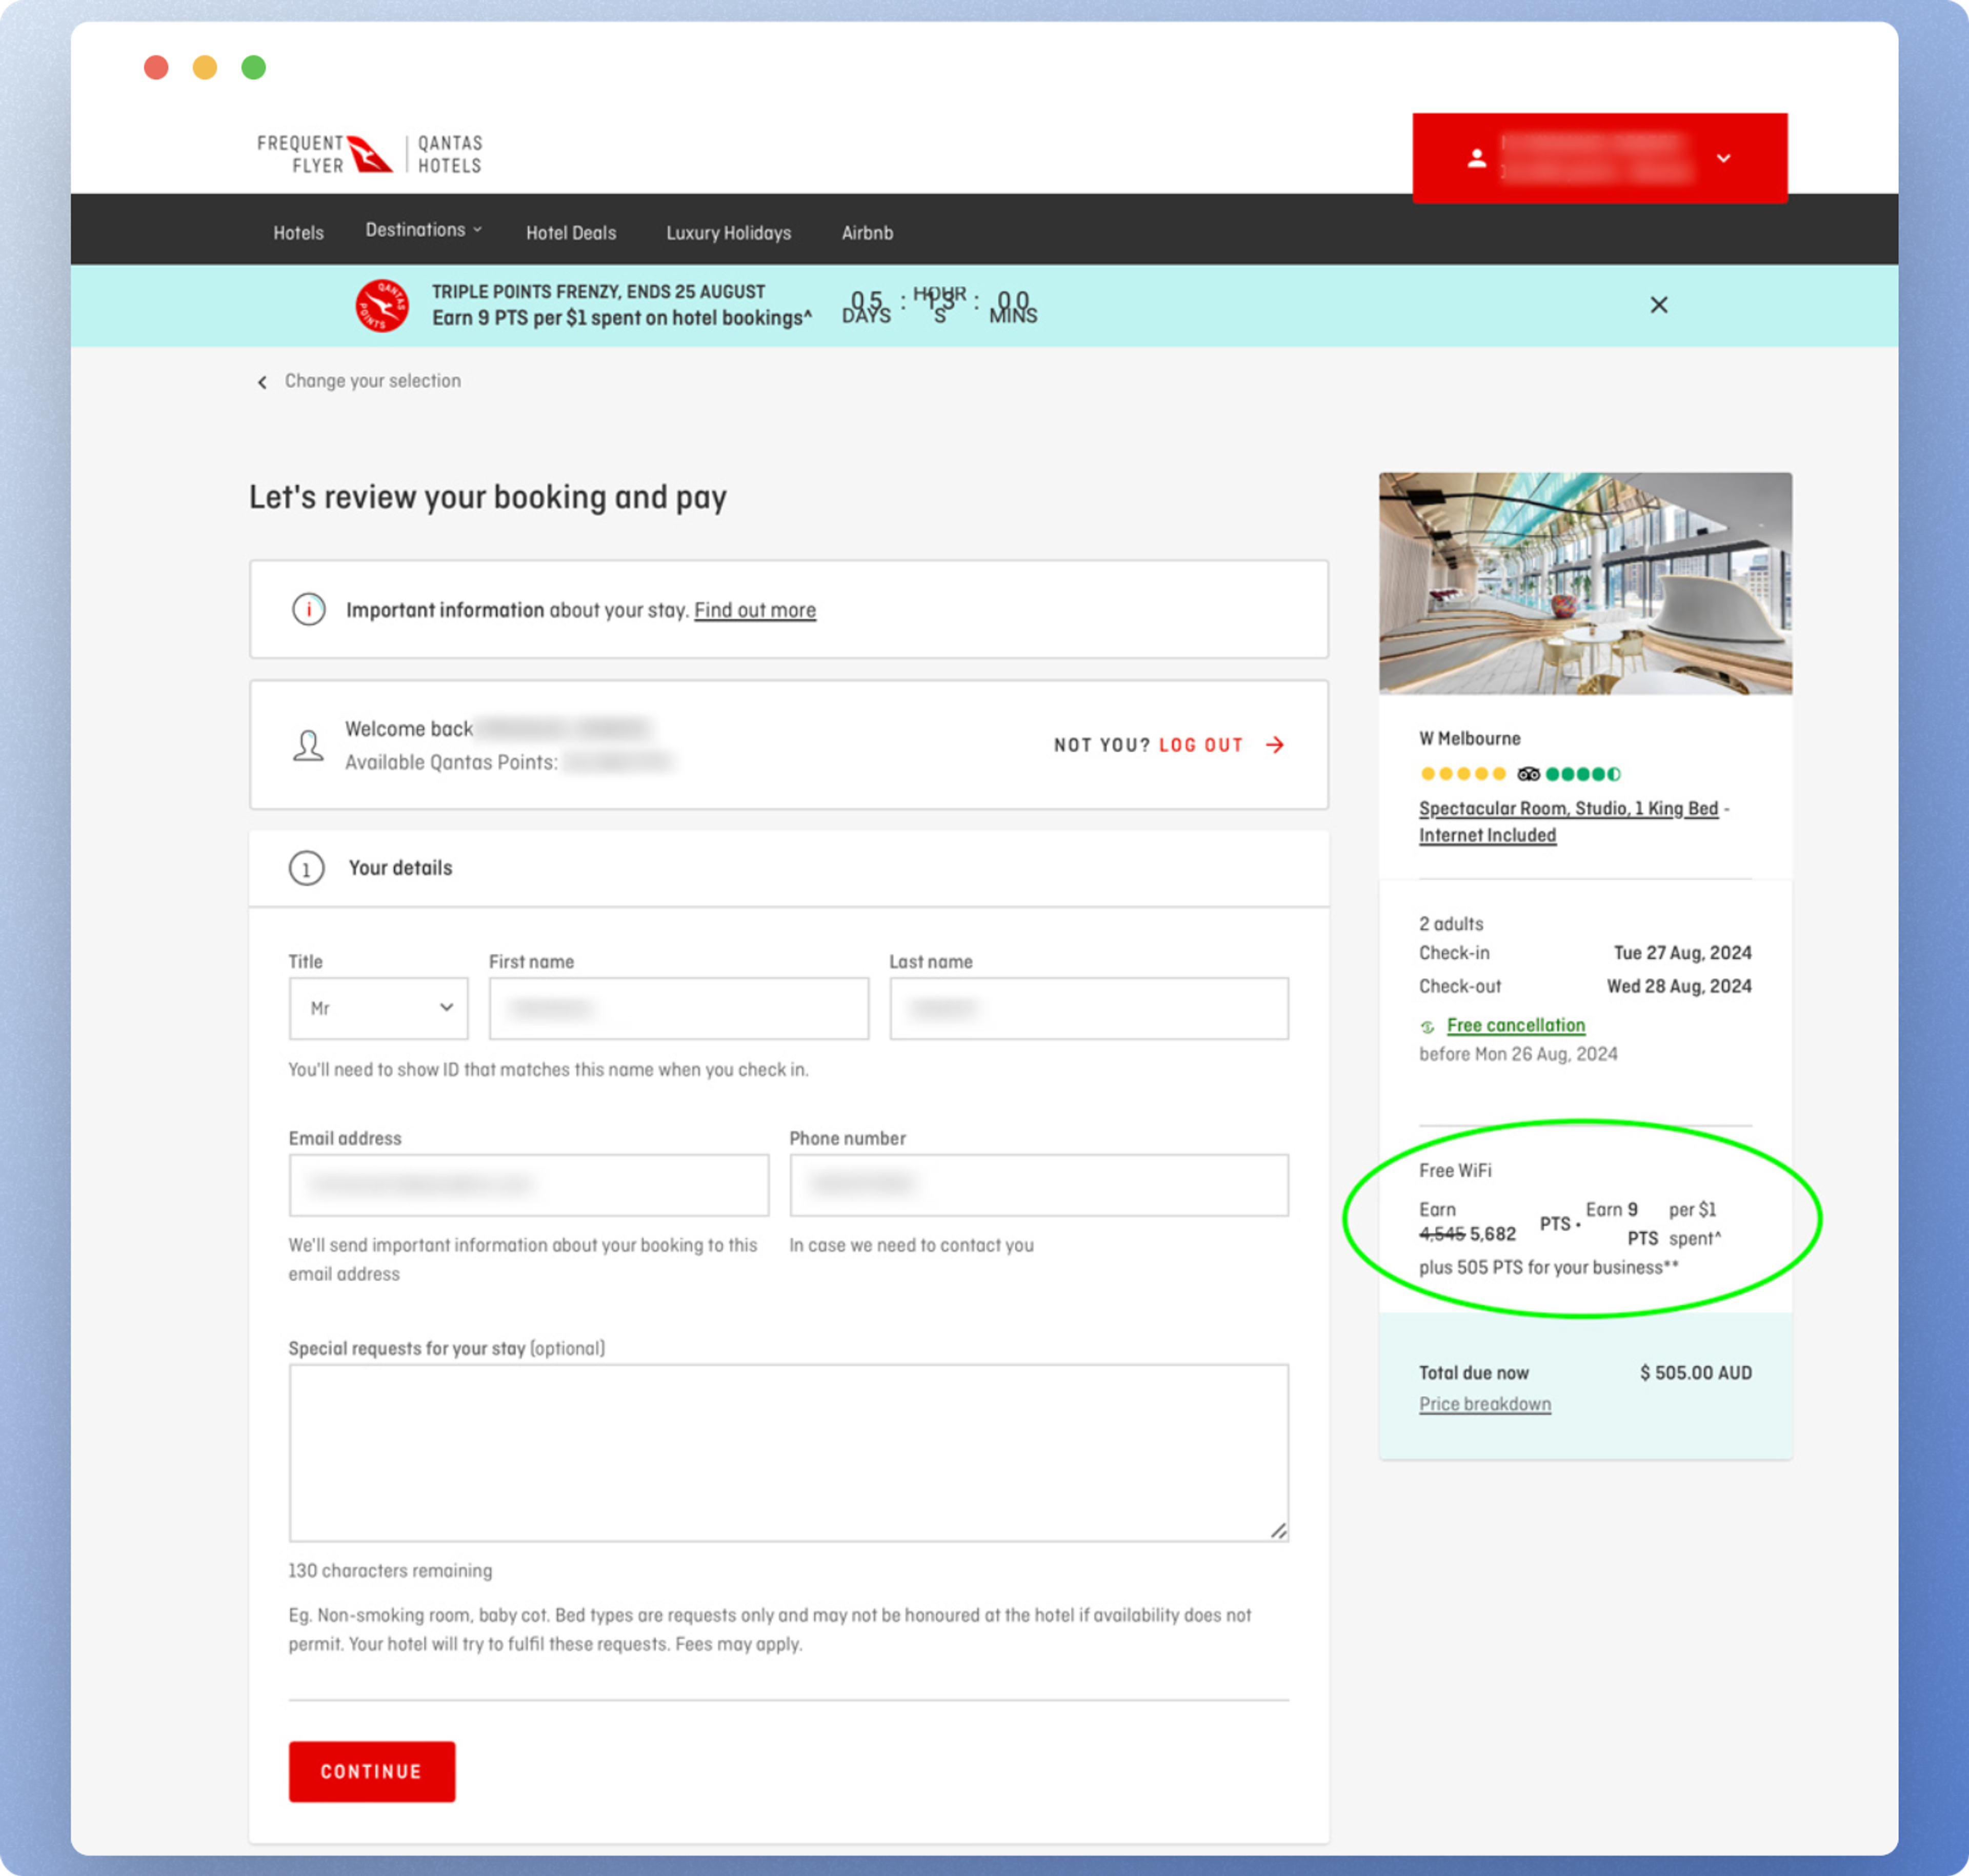Viewport: 1969px width, 1876px height.
Task: Click the user profile icon next to Welcome back
Action: tap(308, 745)
